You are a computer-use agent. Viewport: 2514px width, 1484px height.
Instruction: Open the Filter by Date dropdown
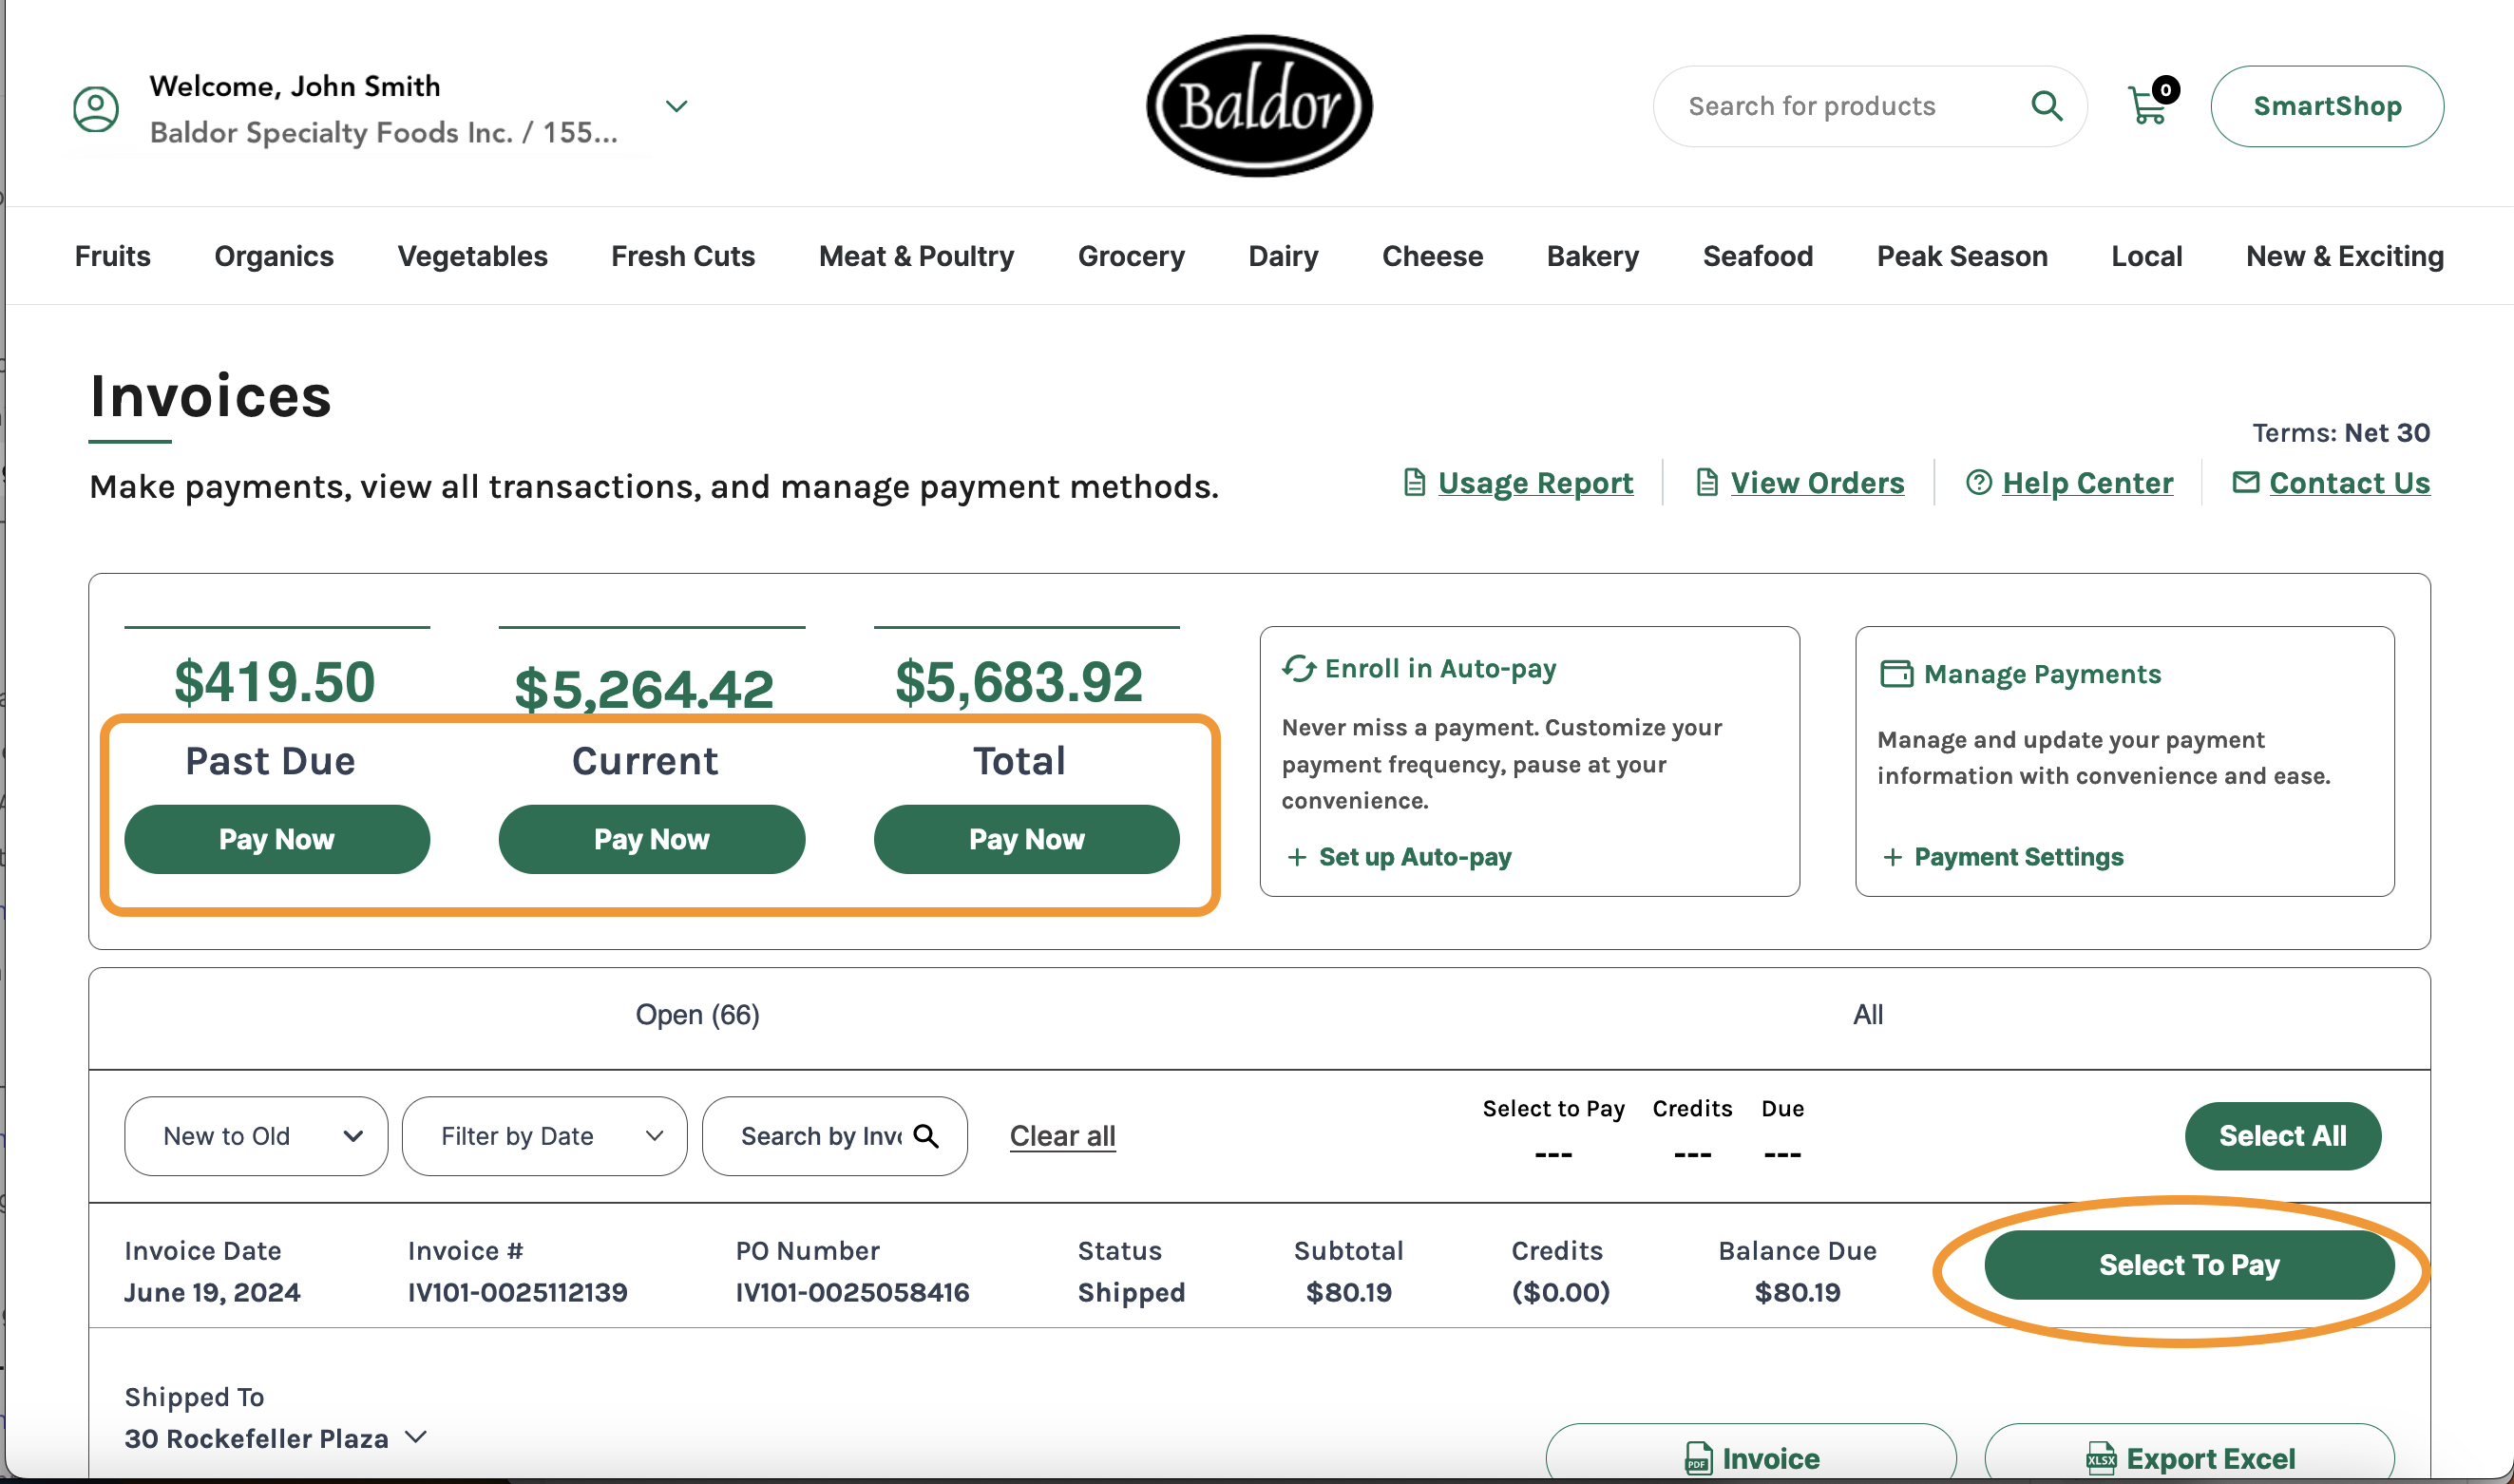(544, 1136)
